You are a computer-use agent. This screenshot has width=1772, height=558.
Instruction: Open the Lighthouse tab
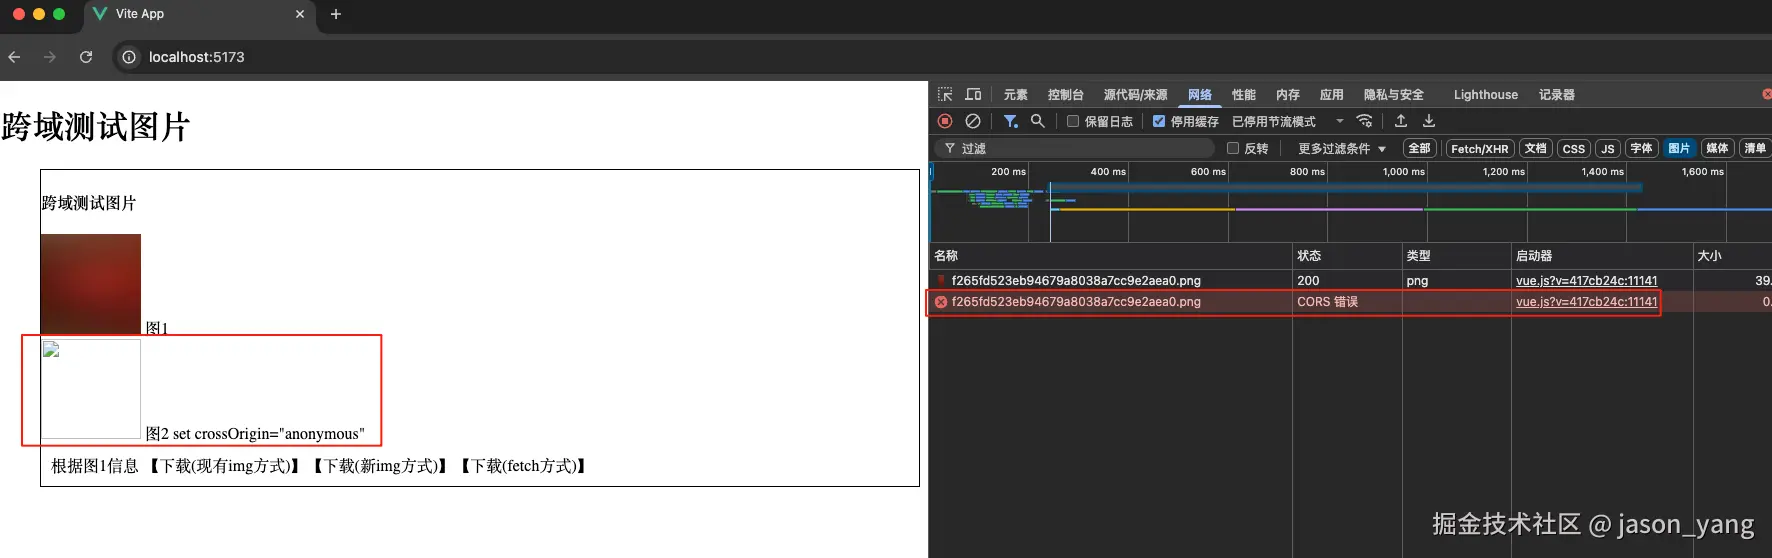coord(1486,95)
